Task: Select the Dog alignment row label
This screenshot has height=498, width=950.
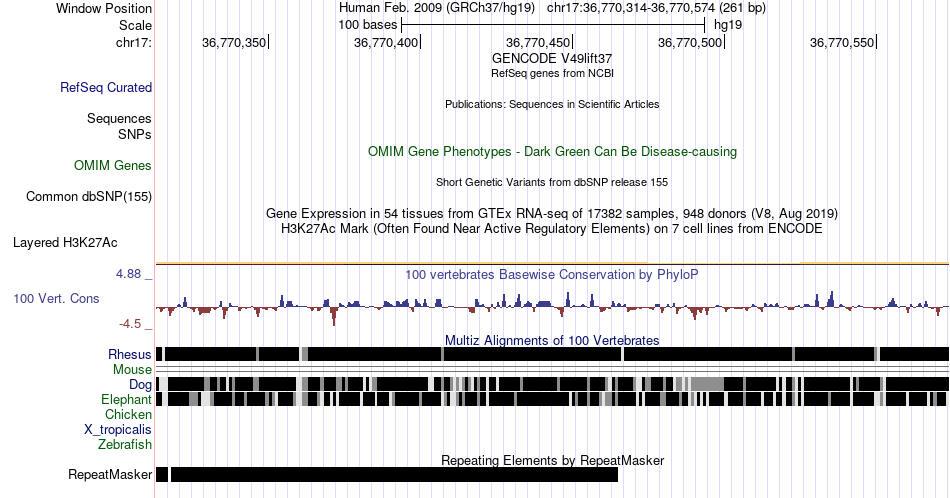Action: (140, 384)
